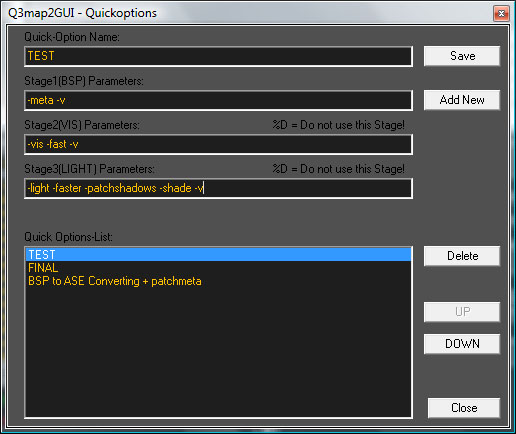This screenshot has width=516, height=434.
Task: Click the Quick-Option Name label
Action: coord(72,37)
